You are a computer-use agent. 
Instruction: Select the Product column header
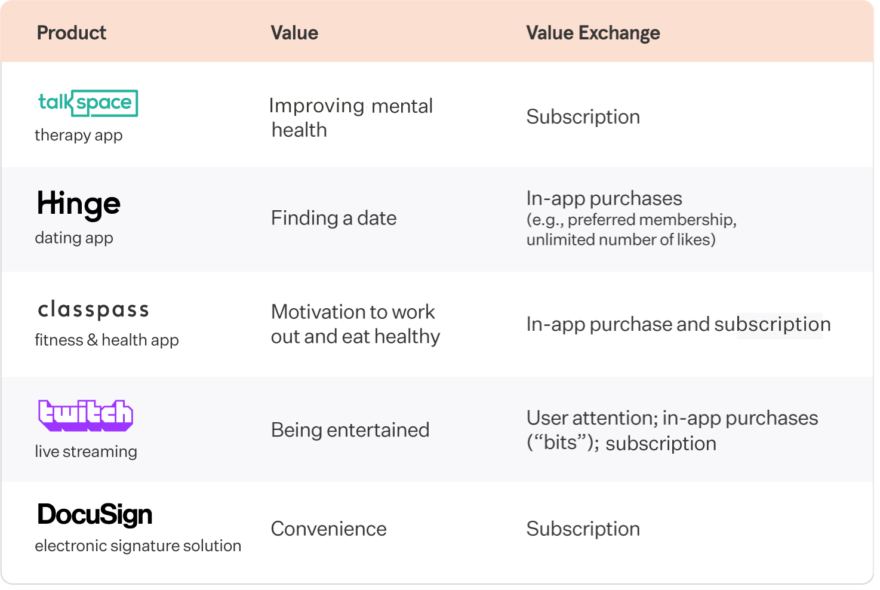click(71, 33)
